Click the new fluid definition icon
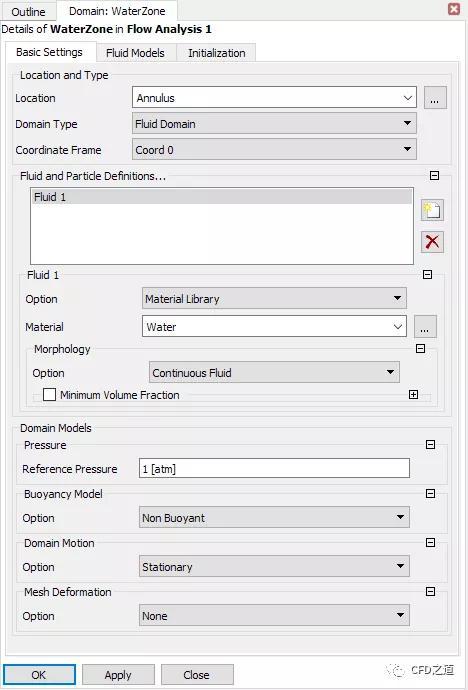The image size is (468, 690). (x=432, y=210)
